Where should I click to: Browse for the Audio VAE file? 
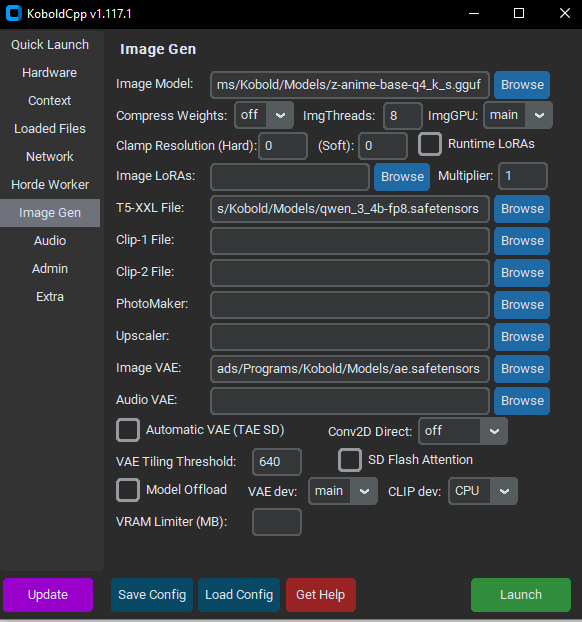point(522,401)
